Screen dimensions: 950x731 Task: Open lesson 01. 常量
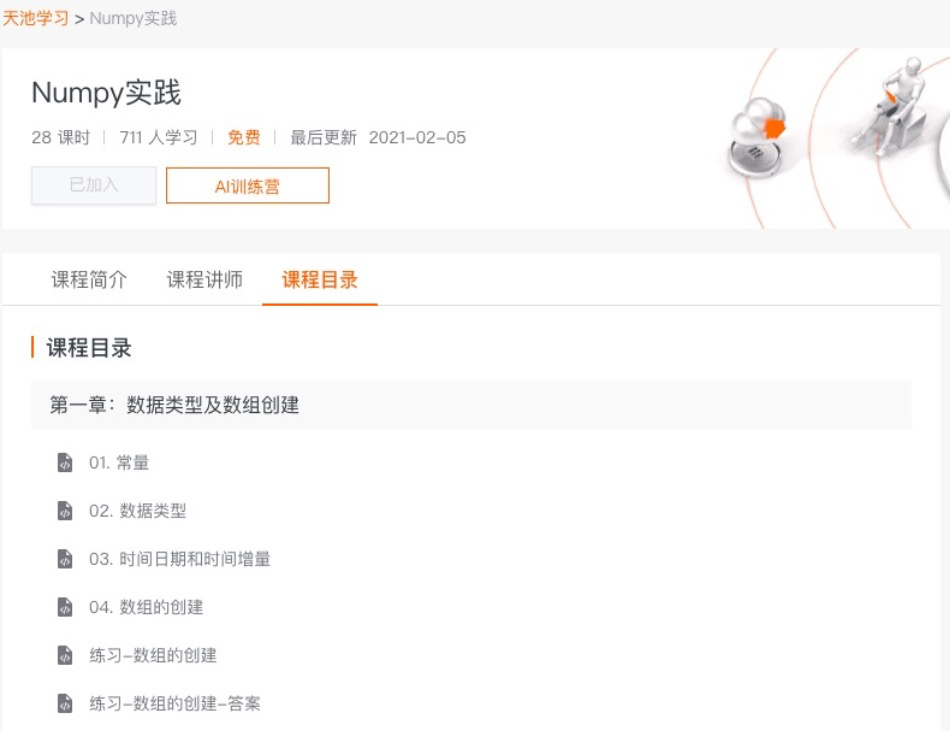tap(119, 463)
